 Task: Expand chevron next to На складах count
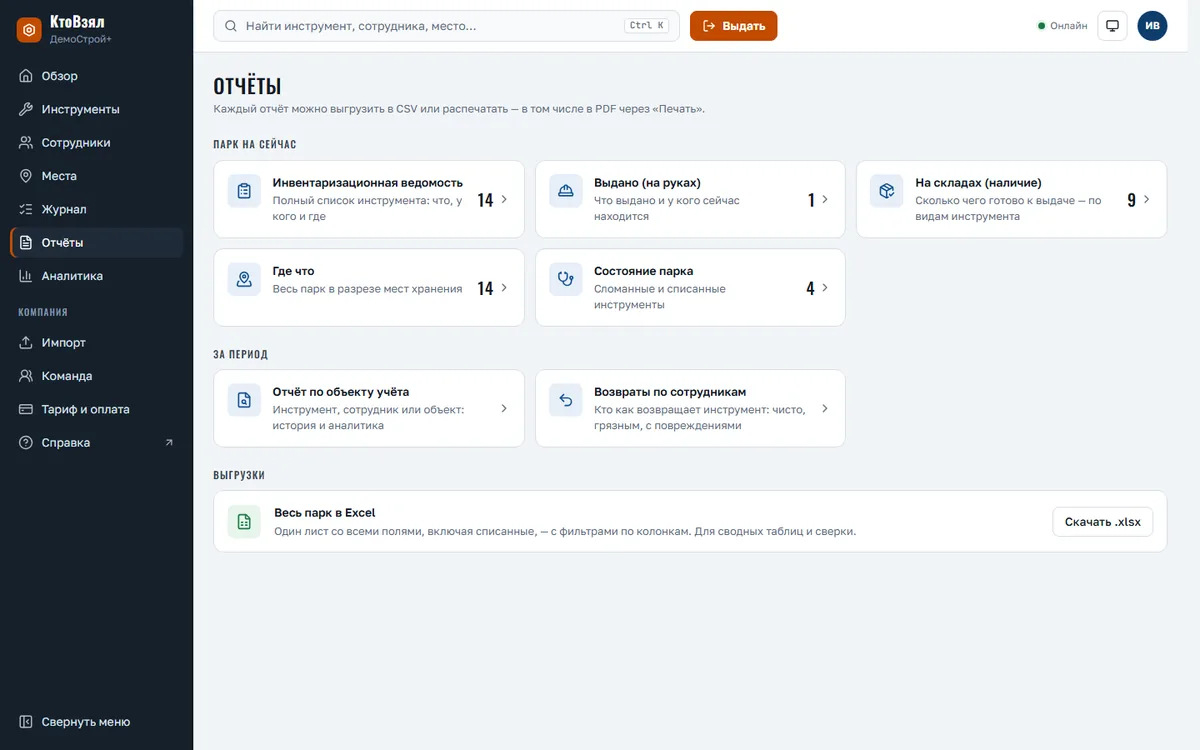[1146, 199]
